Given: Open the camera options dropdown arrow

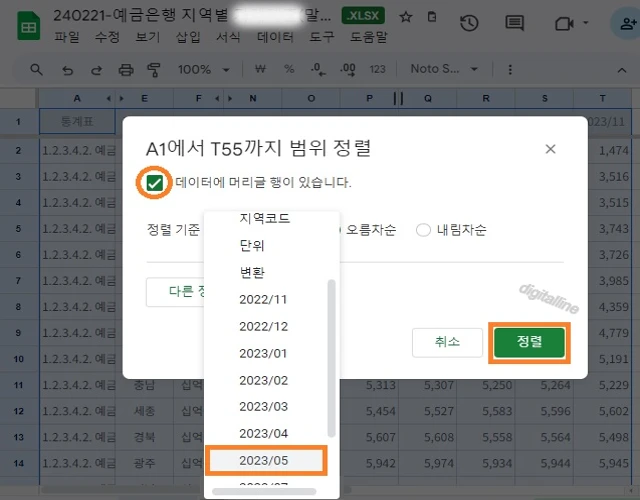Looking at the screenshot, I should point(586,23).
